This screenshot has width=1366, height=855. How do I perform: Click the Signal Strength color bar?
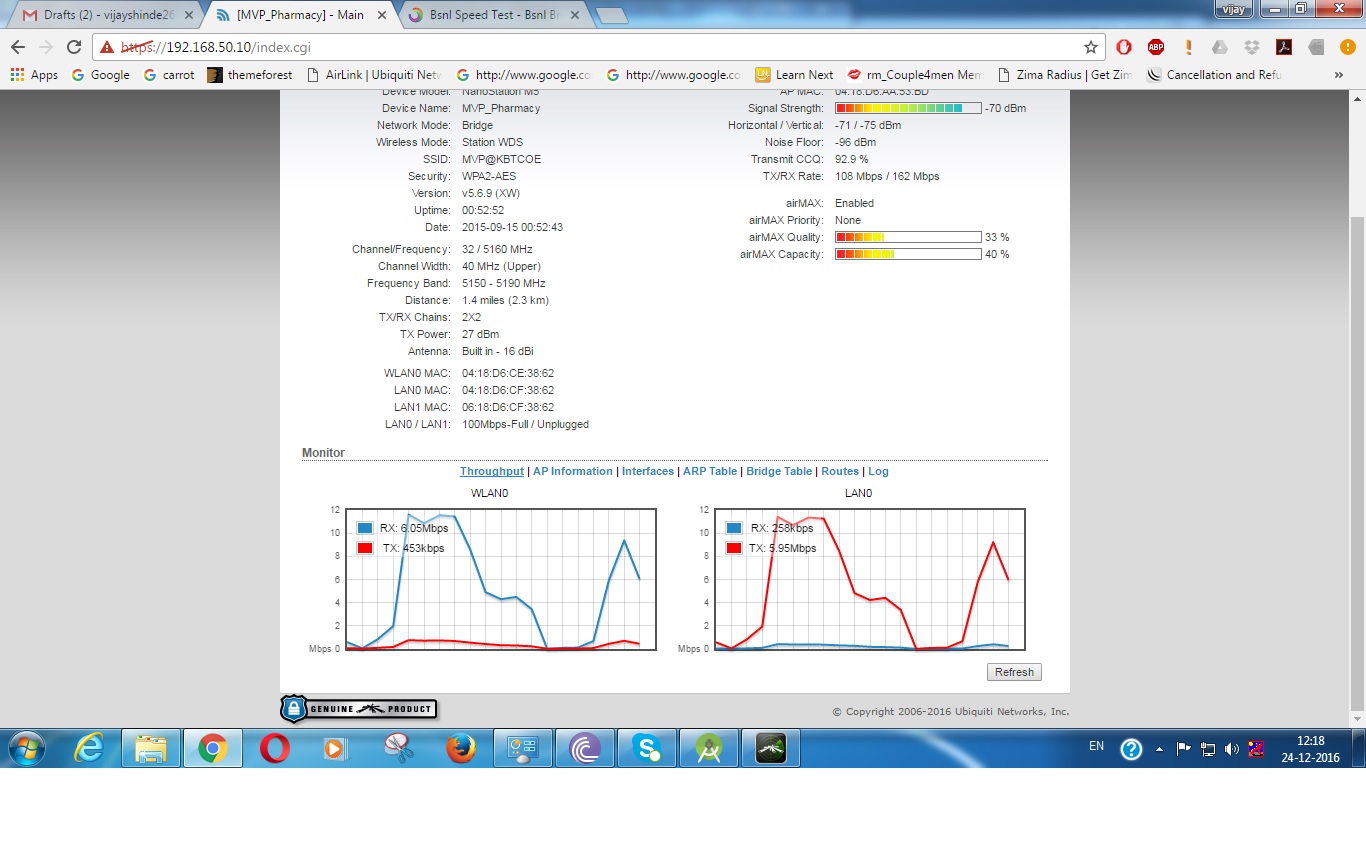pos(907,108)
